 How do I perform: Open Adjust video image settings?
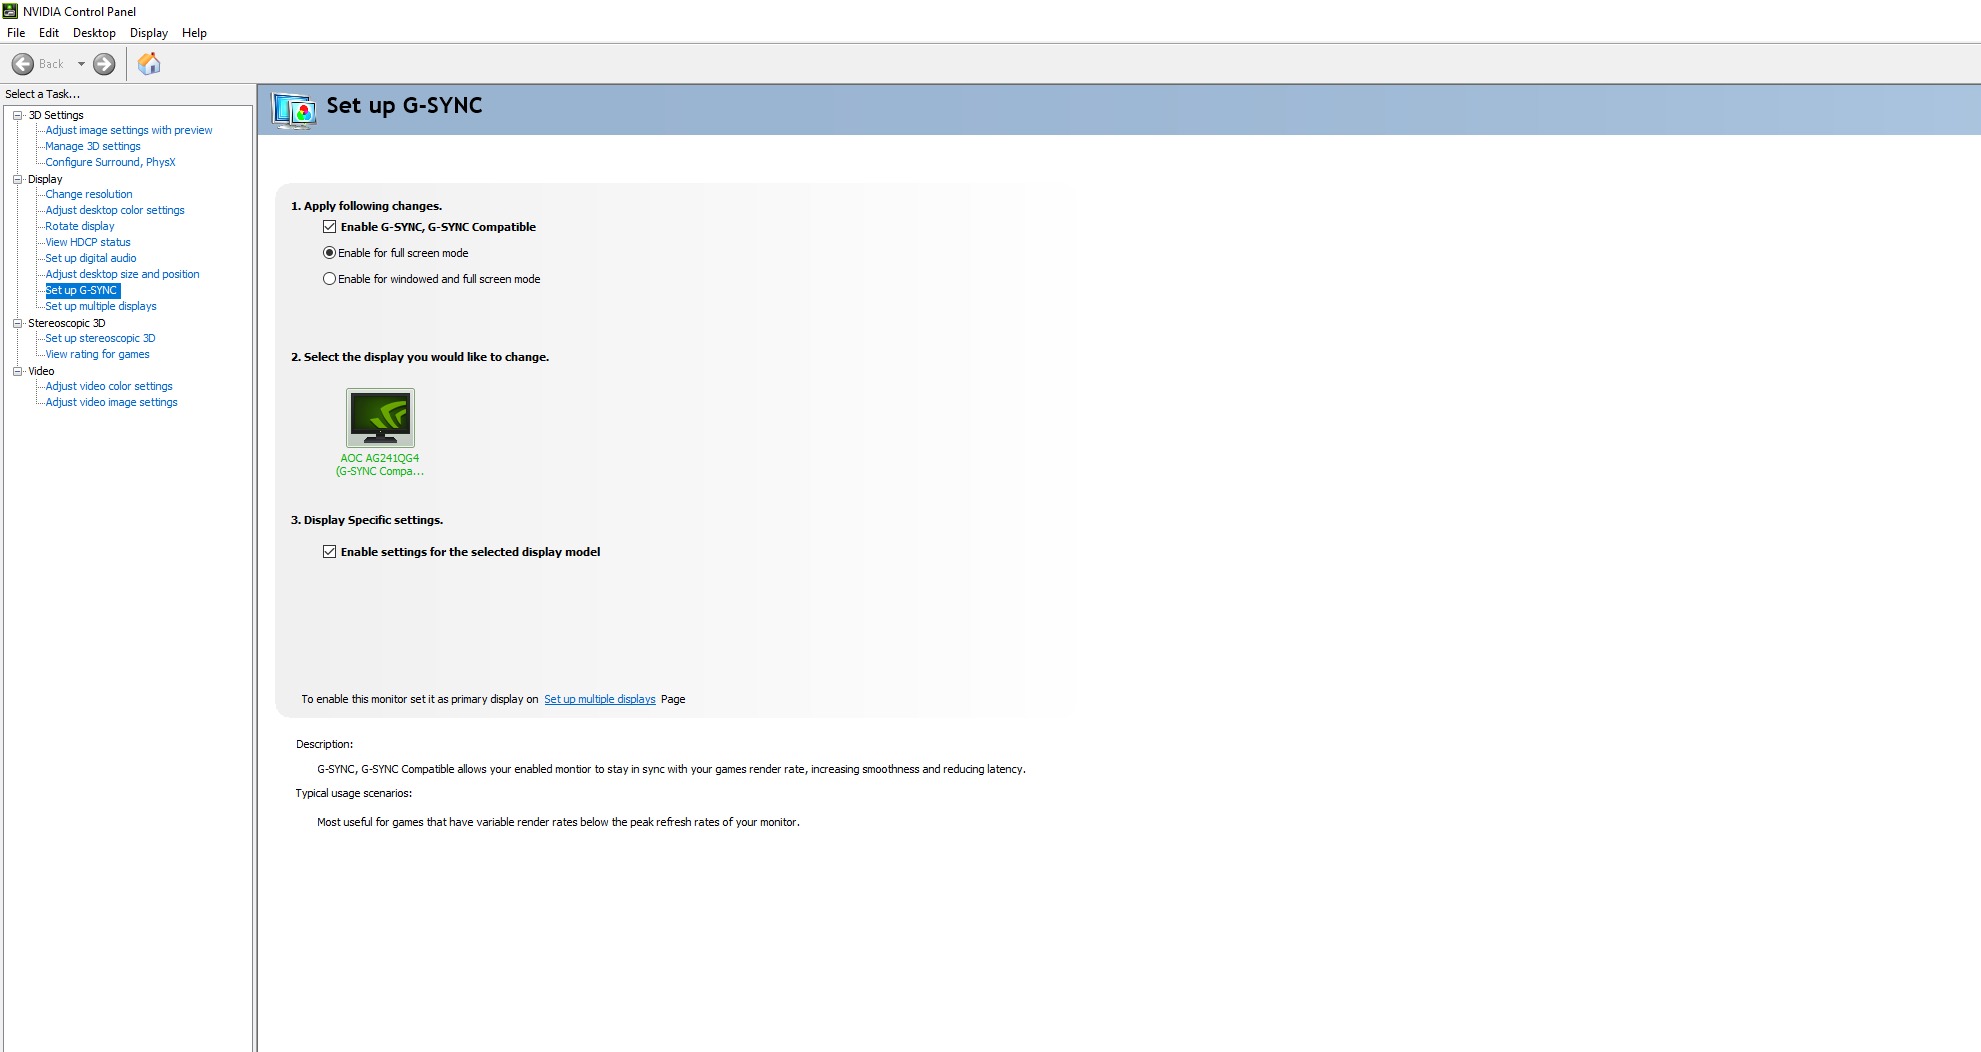click(x=111, y=402)
